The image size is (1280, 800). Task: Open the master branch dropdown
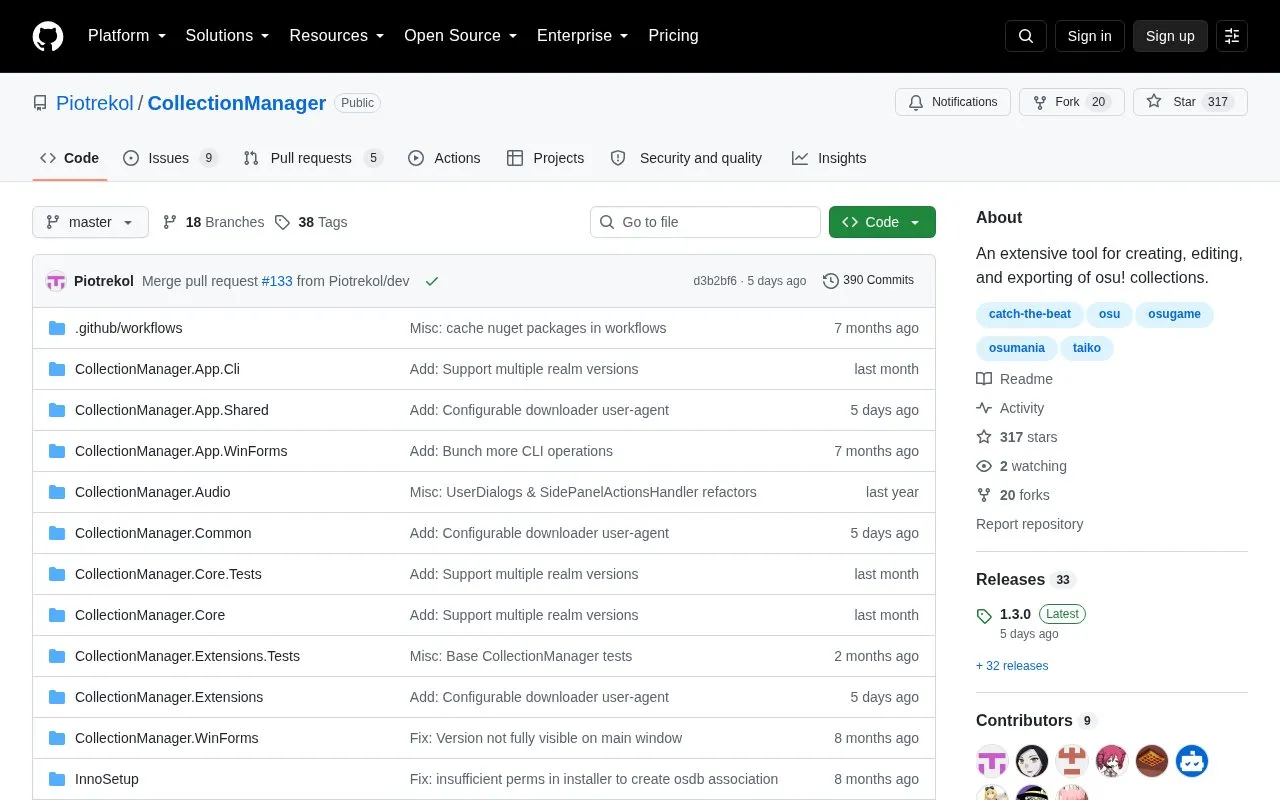coord(90,222)
